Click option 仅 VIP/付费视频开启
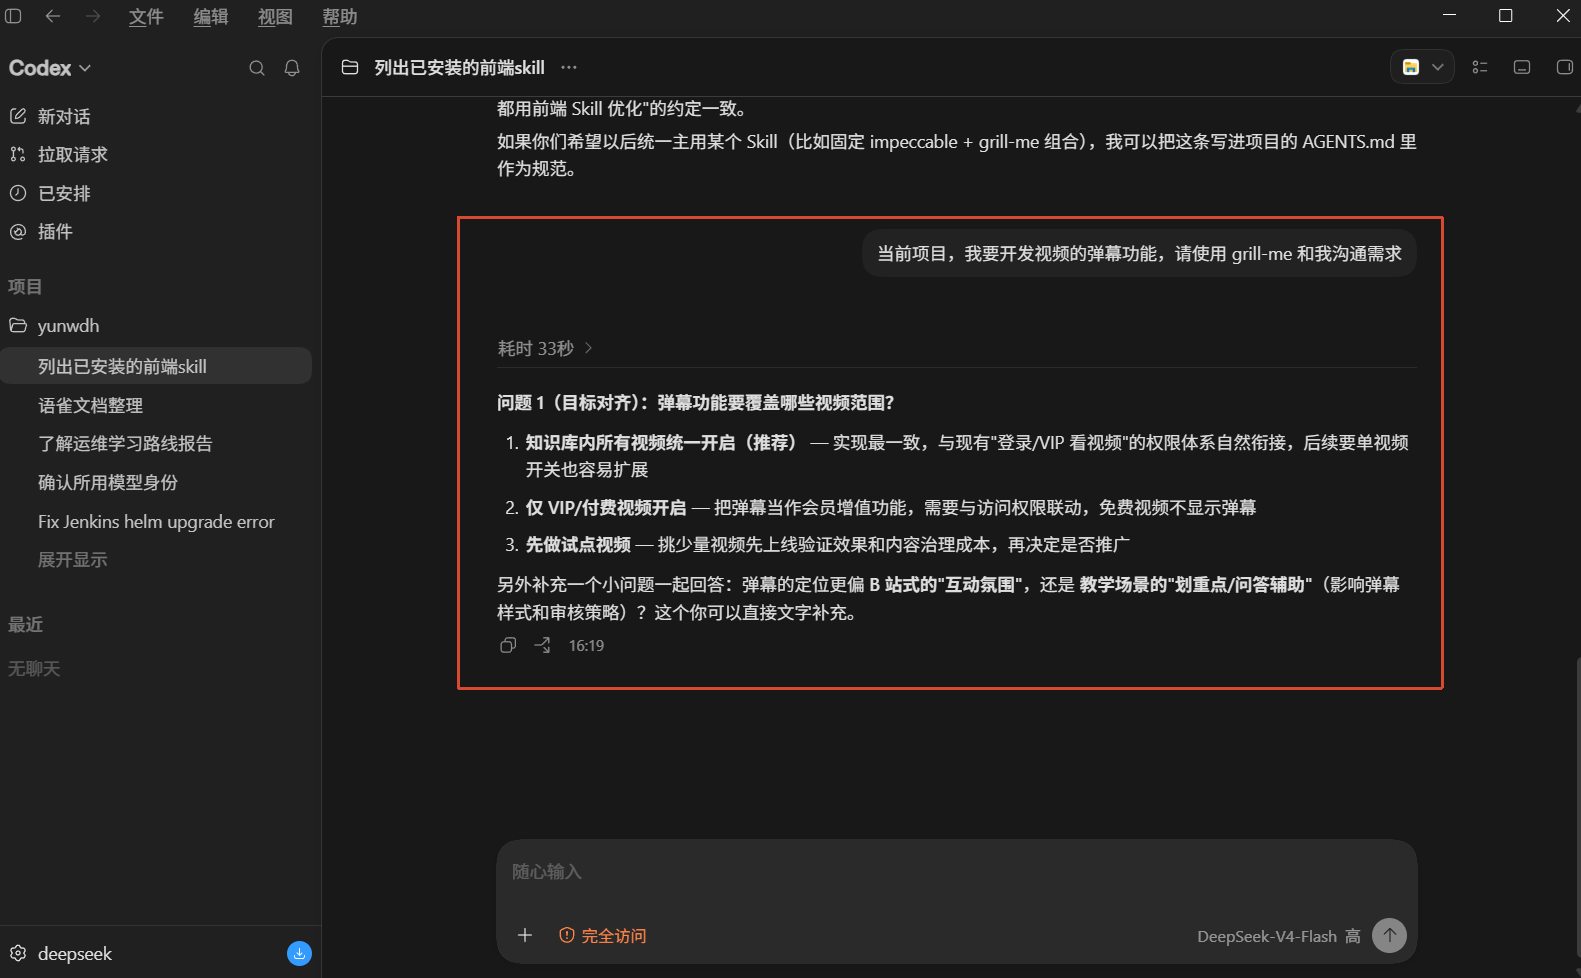The height and width of the screenshot is (978, 1581). (x=606, y=508)
